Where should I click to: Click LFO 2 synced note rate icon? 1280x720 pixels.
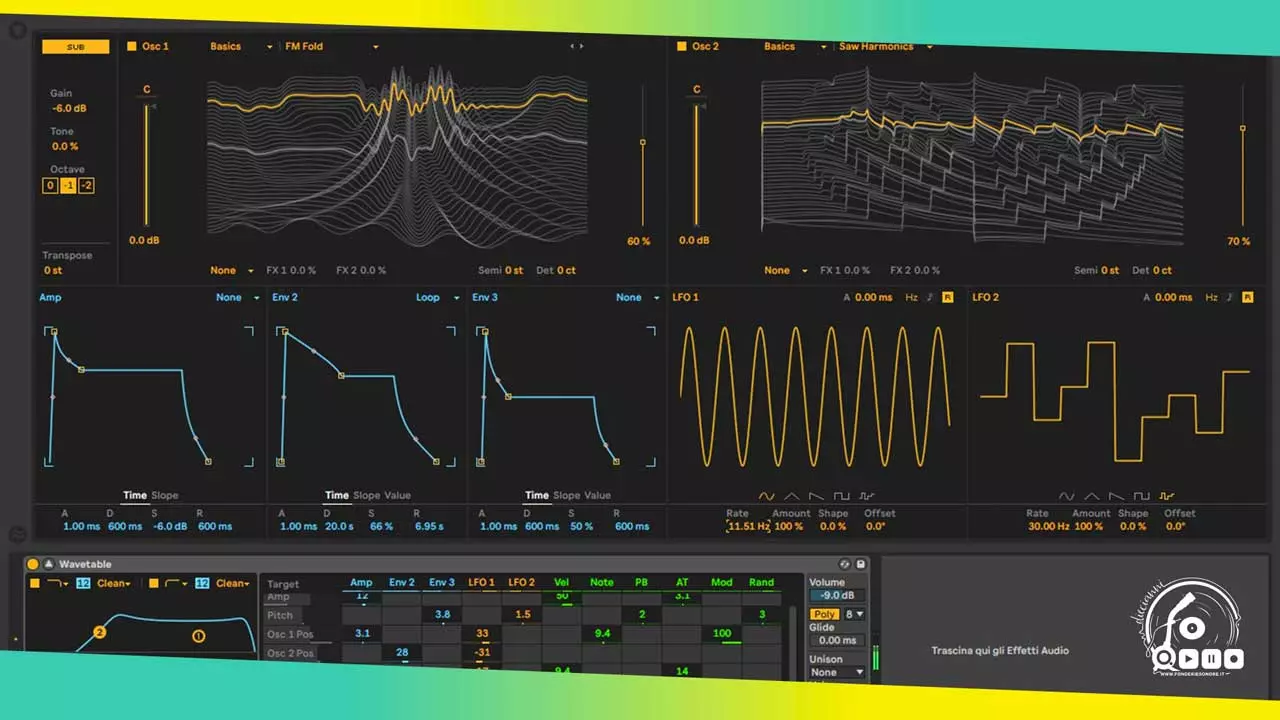[1230, 298]
